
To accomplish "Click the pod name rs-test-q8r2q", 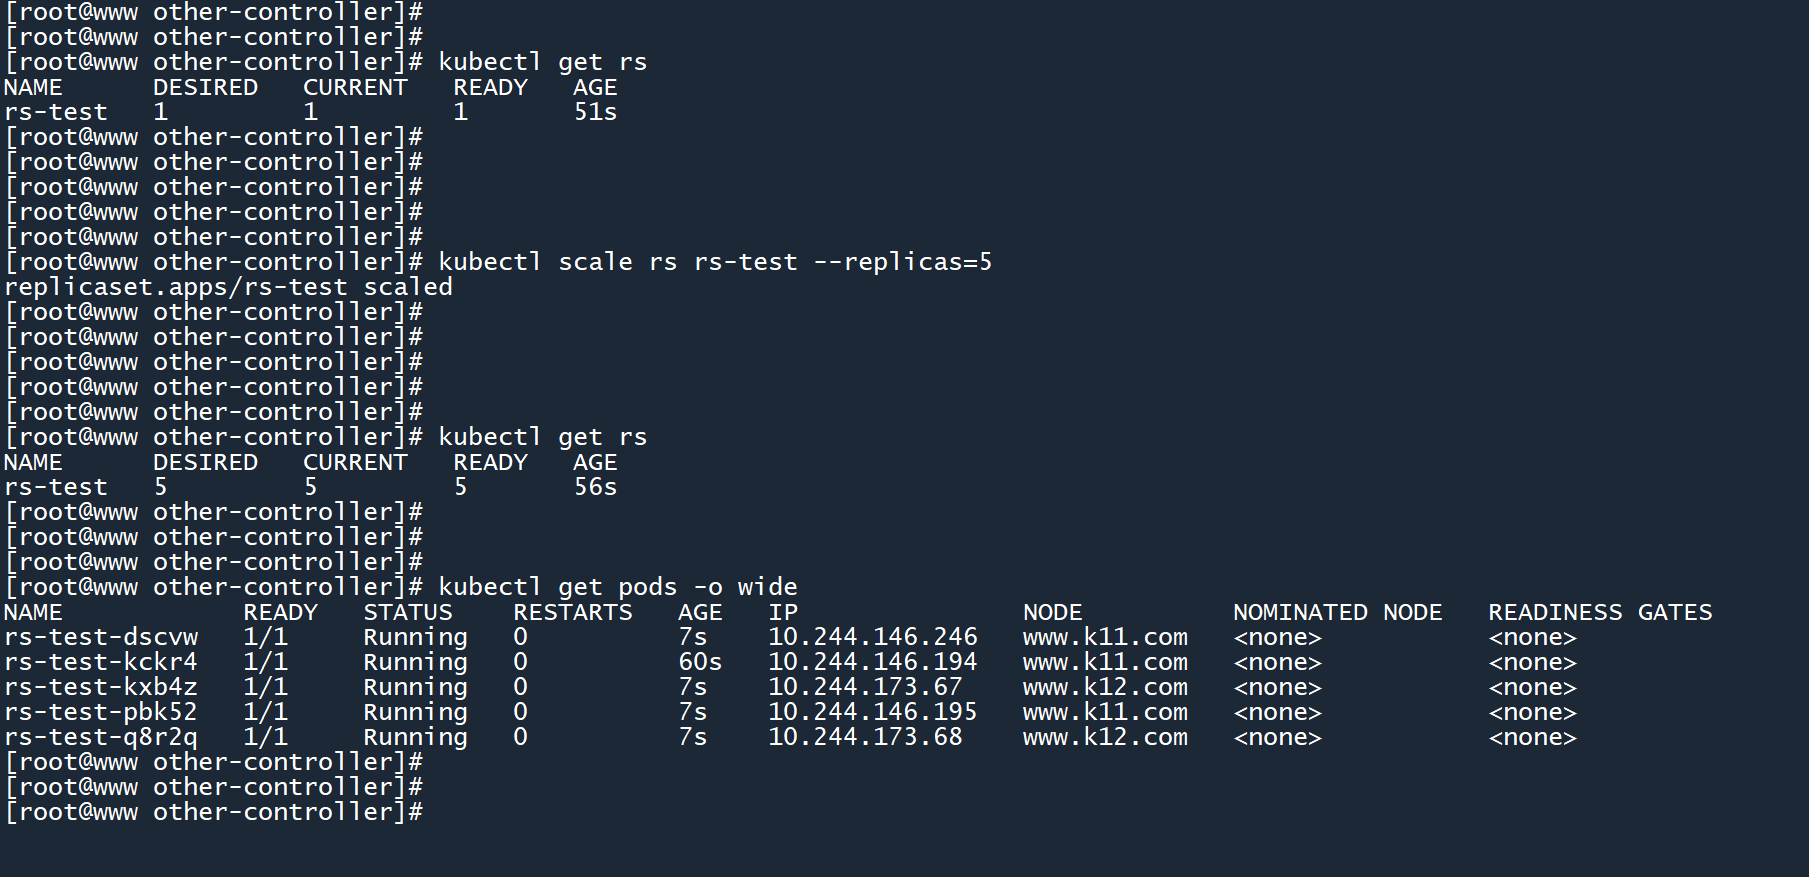I will point(101,737).
